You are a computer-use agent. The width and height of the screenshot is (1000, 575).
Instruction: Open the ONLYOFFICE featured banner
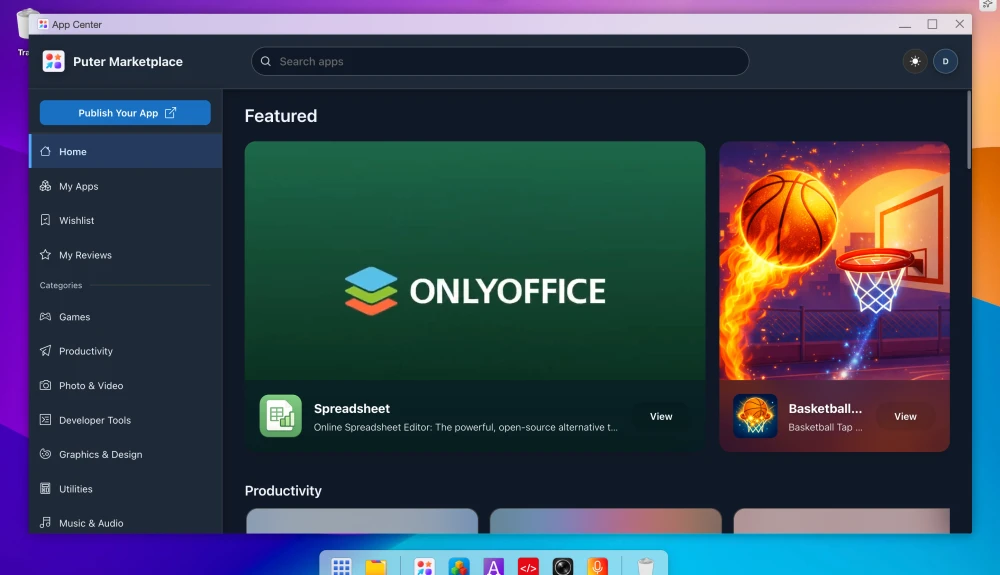pos(475,261)
